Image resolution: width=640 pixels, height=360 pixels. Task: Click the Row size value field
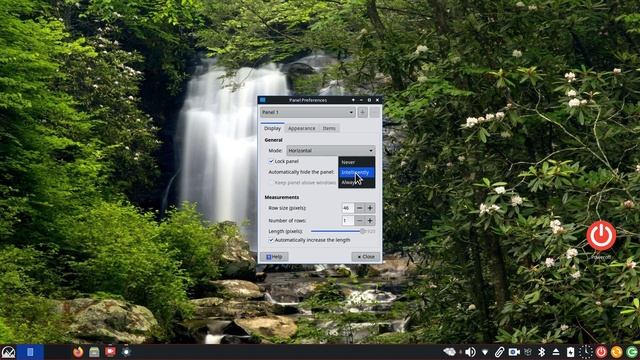[x=348, y=208]
